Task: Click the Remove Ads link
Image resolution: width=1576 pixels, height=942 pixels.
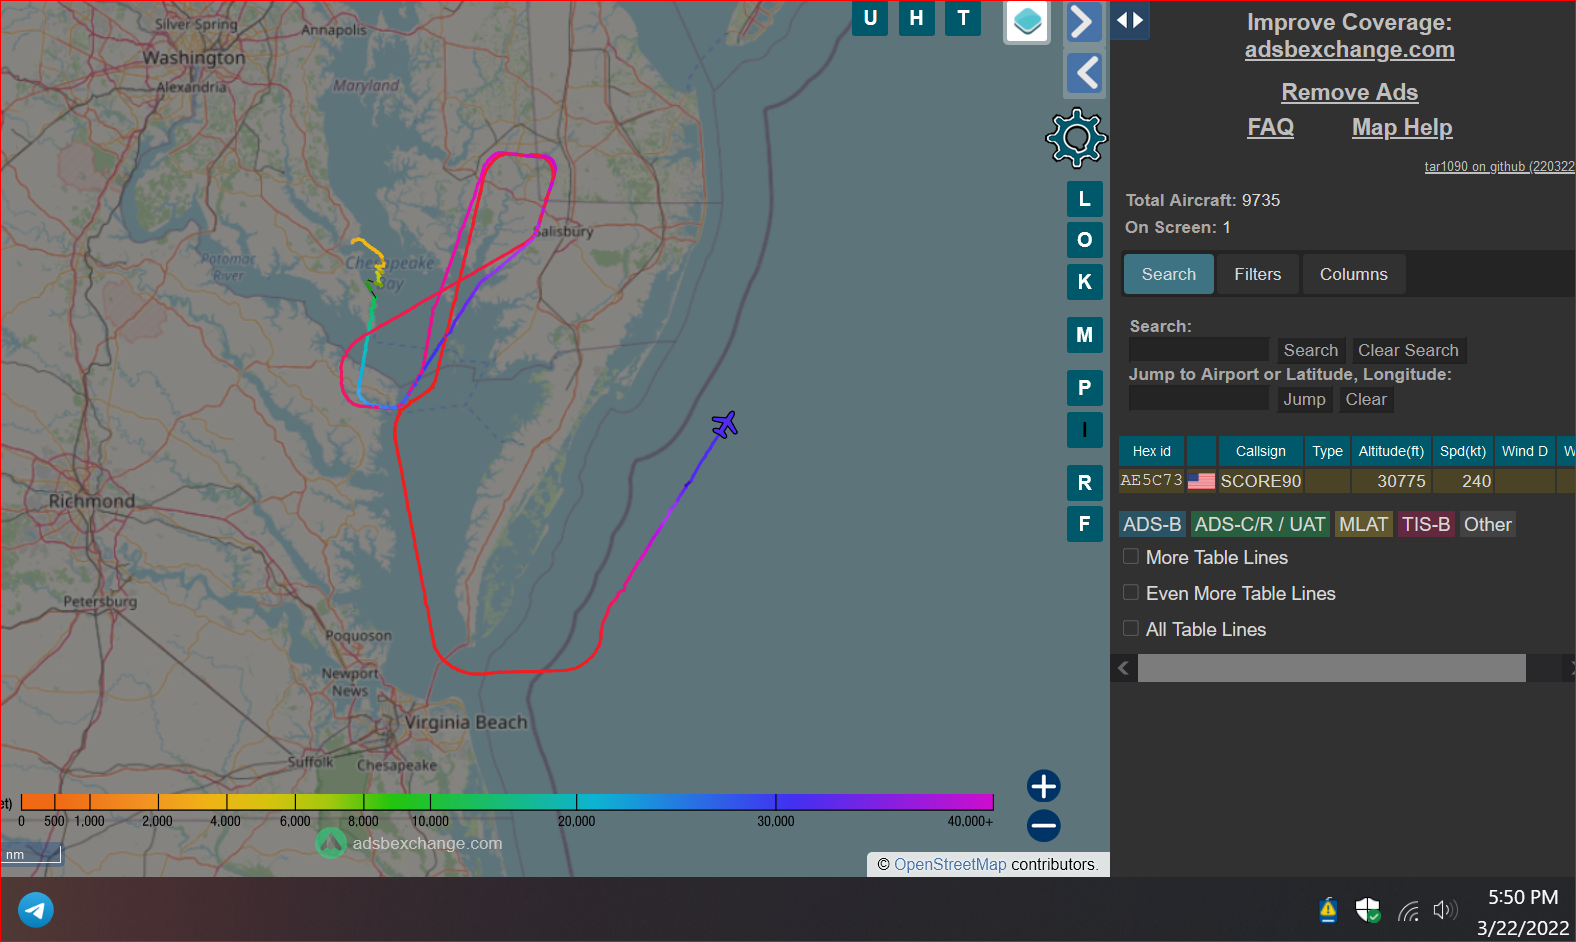Action: pos(1350,92)
